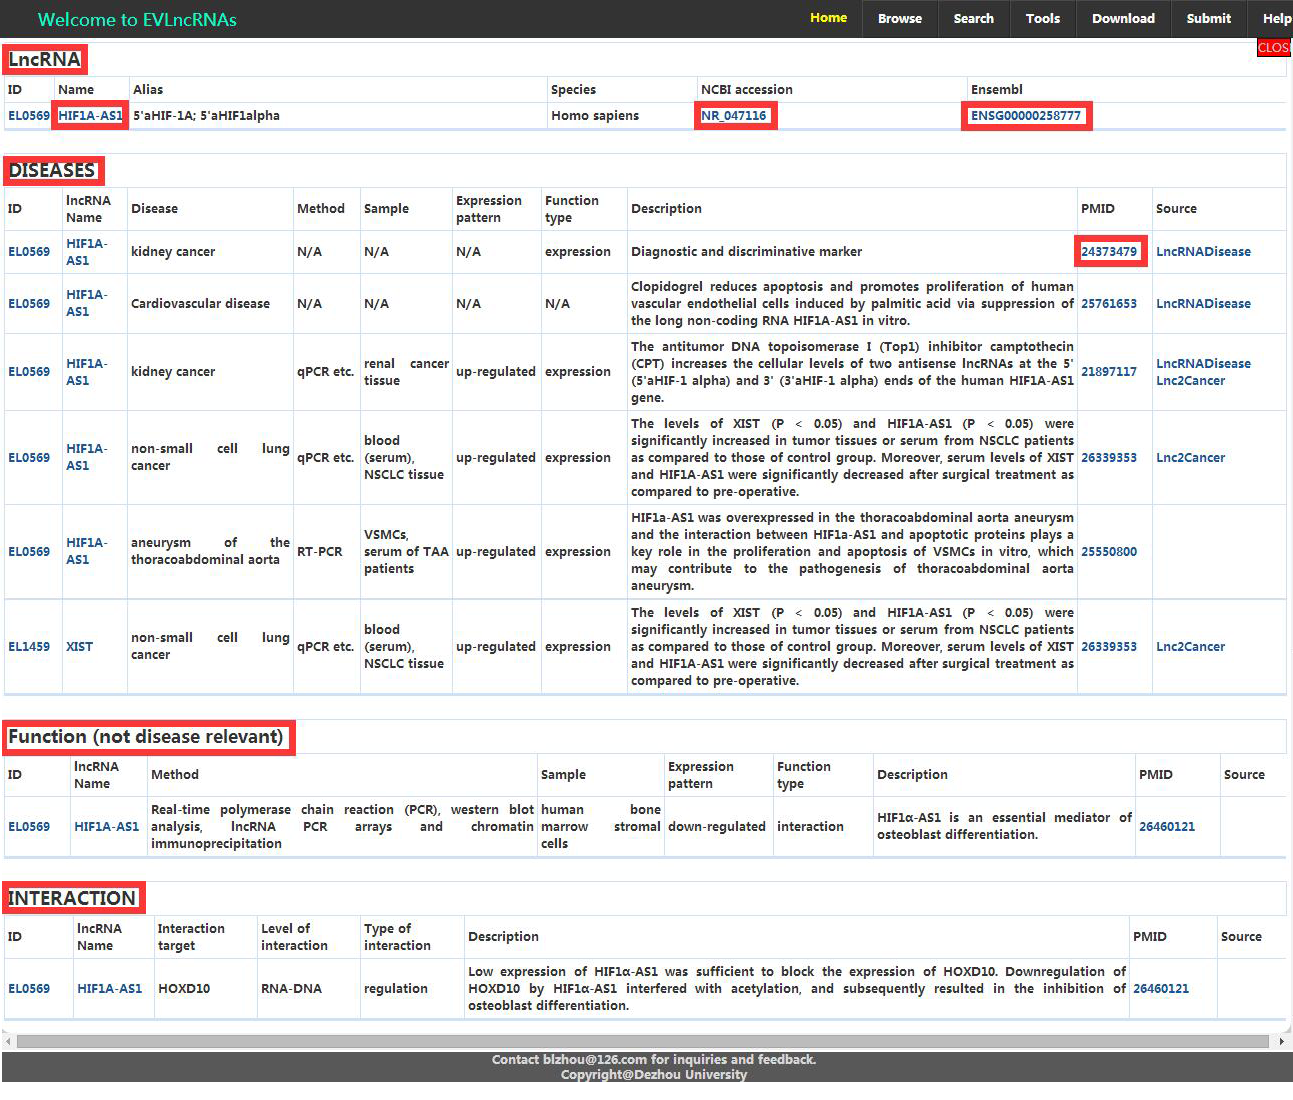
Task: Open the Browse menu
Action: click(x=900, y=18)
